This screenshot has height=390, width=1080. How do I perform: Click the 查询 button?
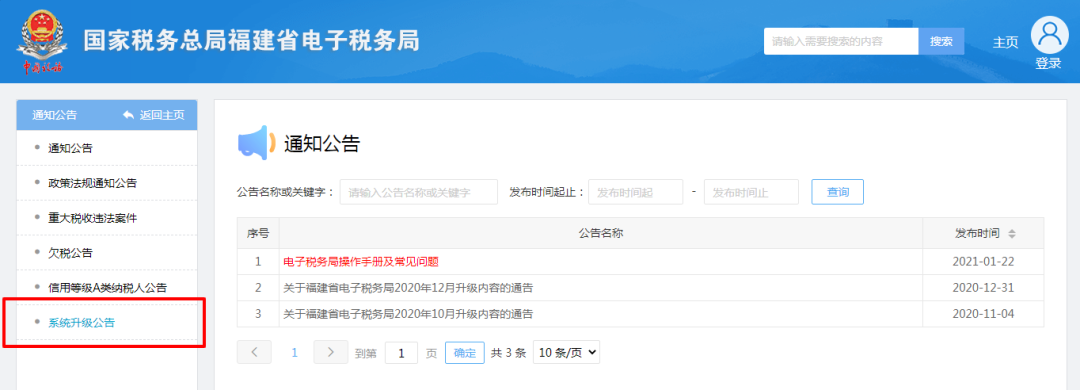(x=838, y=192)
